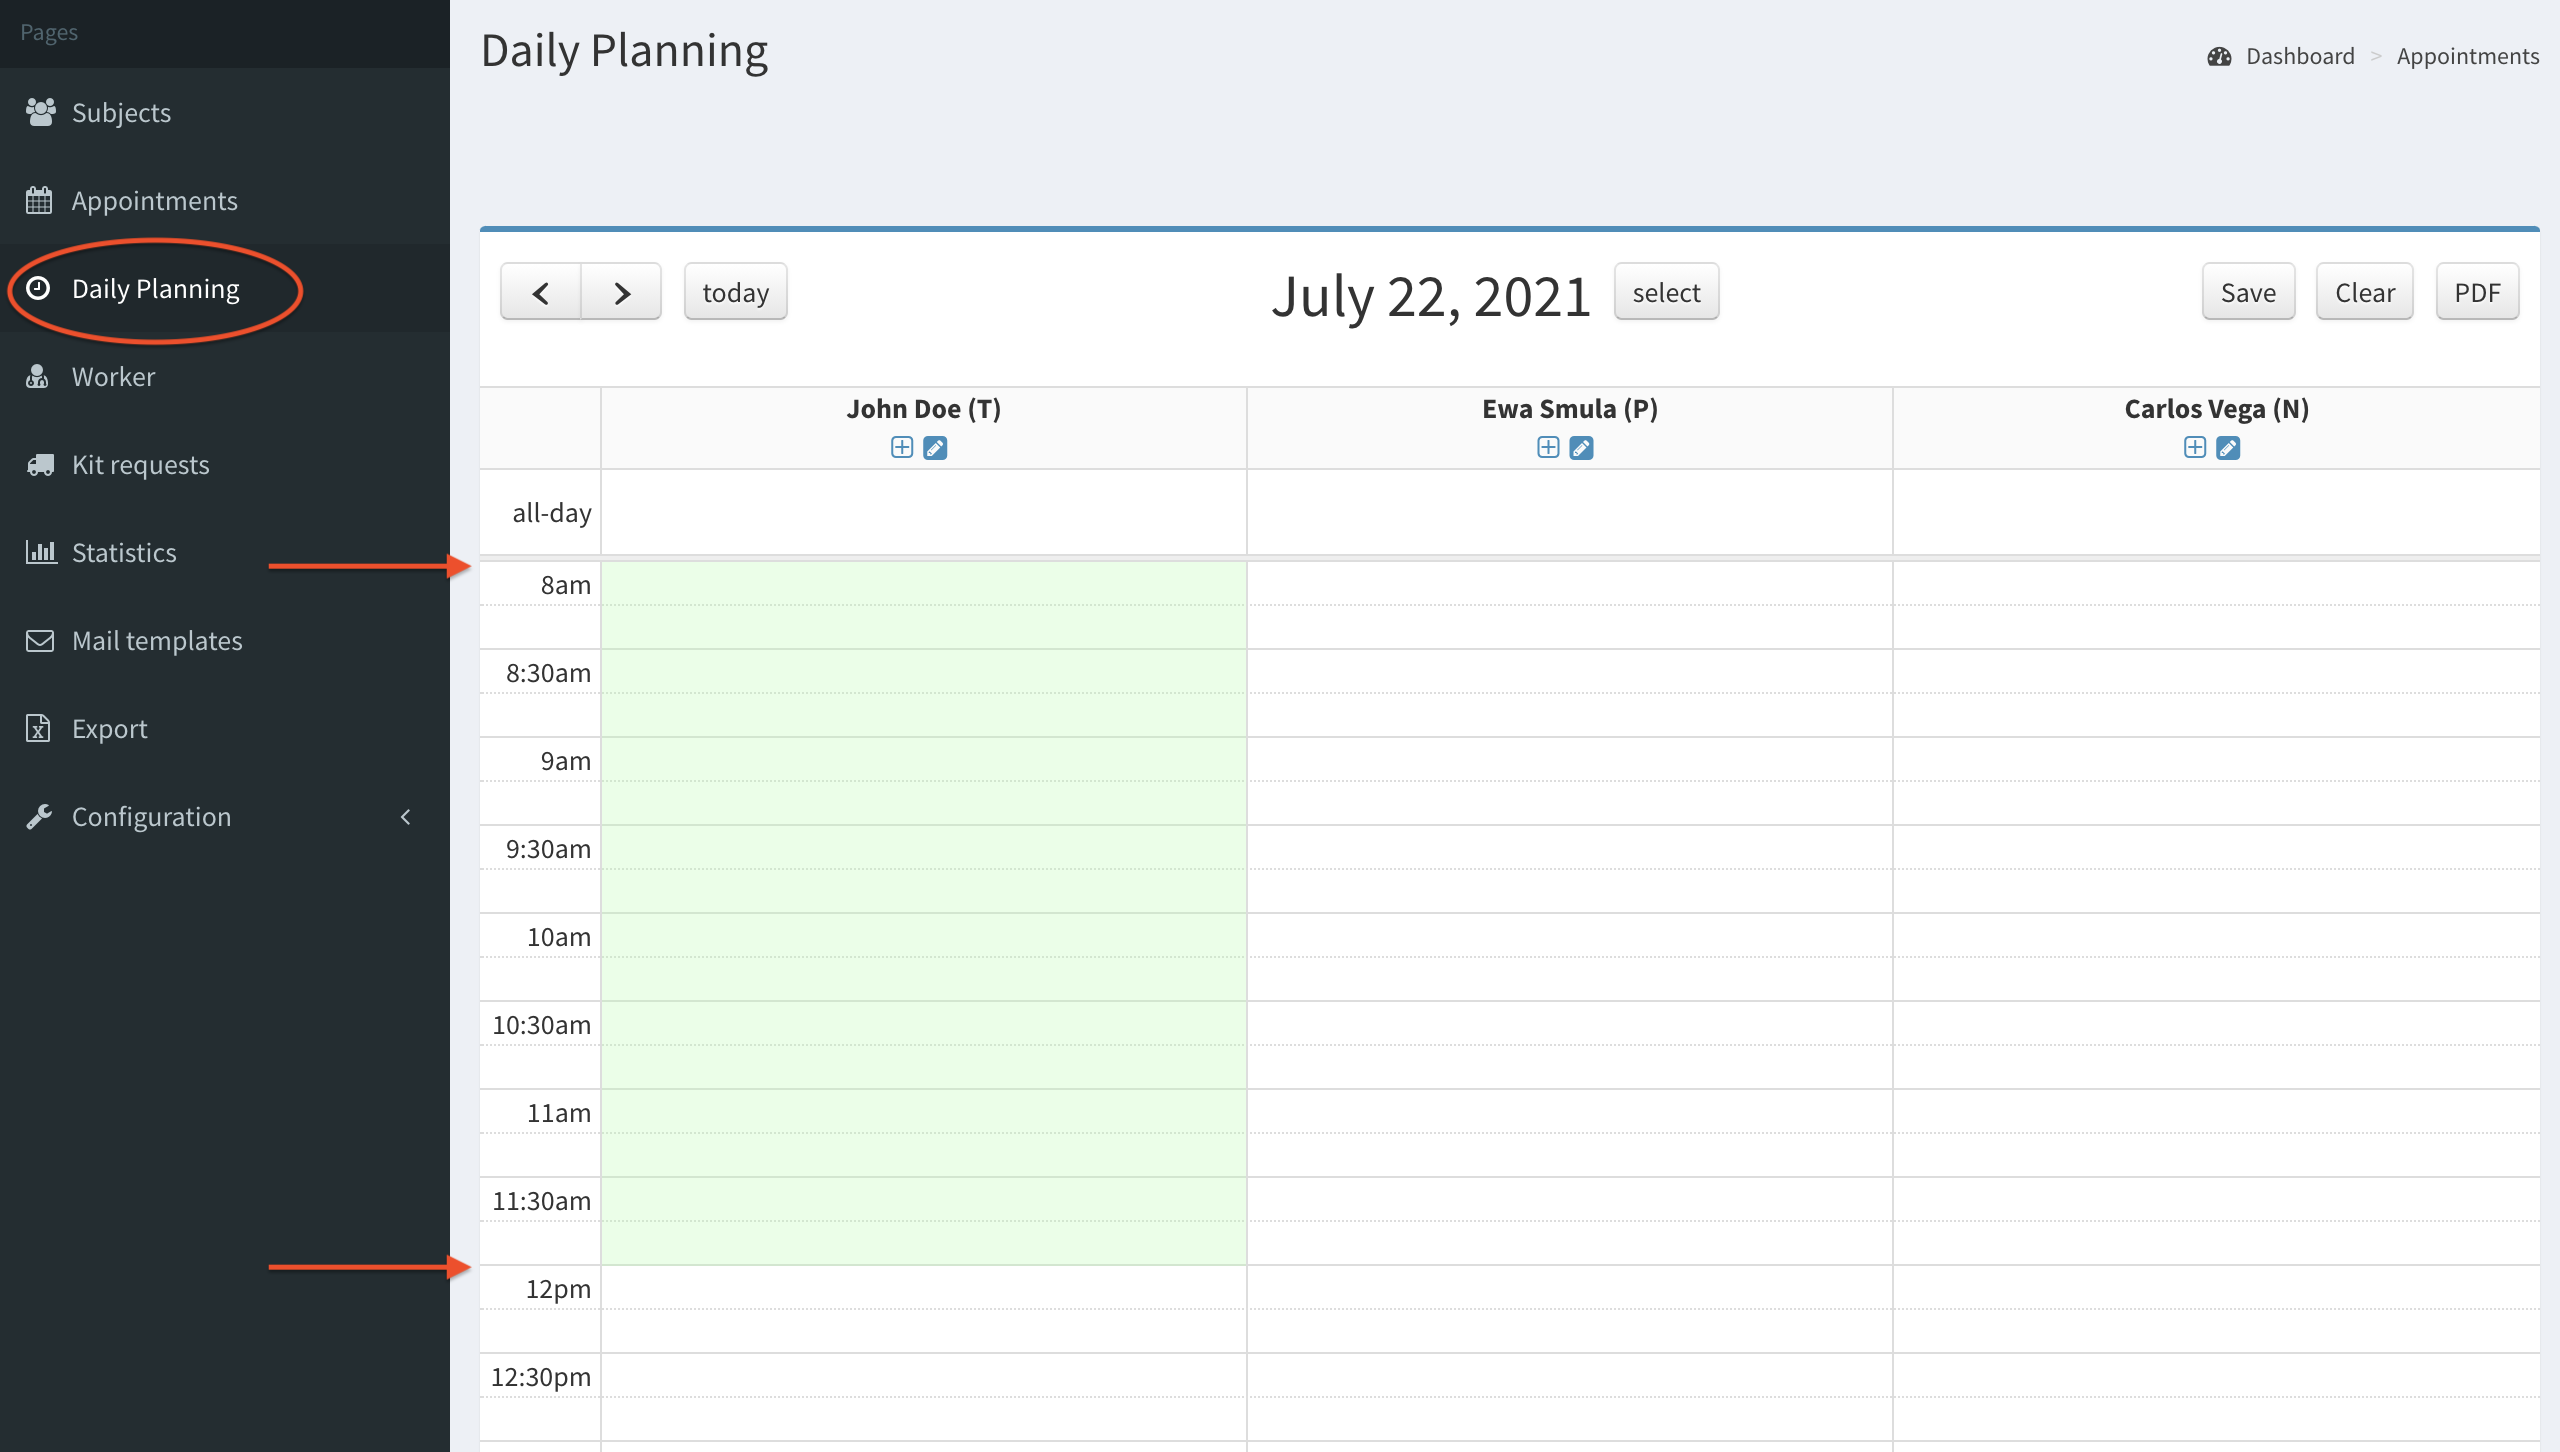This screenshot has height=1452, width=2560.
Task: Jump to today's date
Action: coord(735,293)
